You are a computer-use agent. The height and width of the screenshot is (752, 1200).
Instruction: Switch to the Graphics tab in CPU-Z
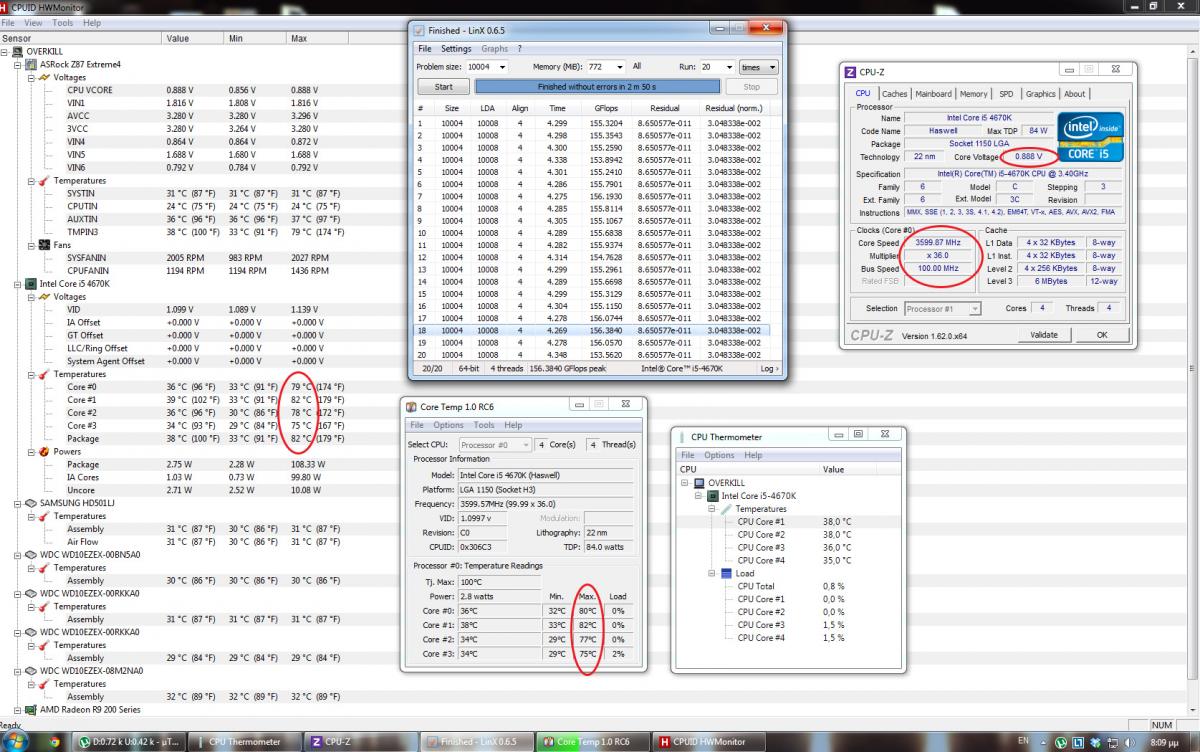click(x=1040, y=94)
